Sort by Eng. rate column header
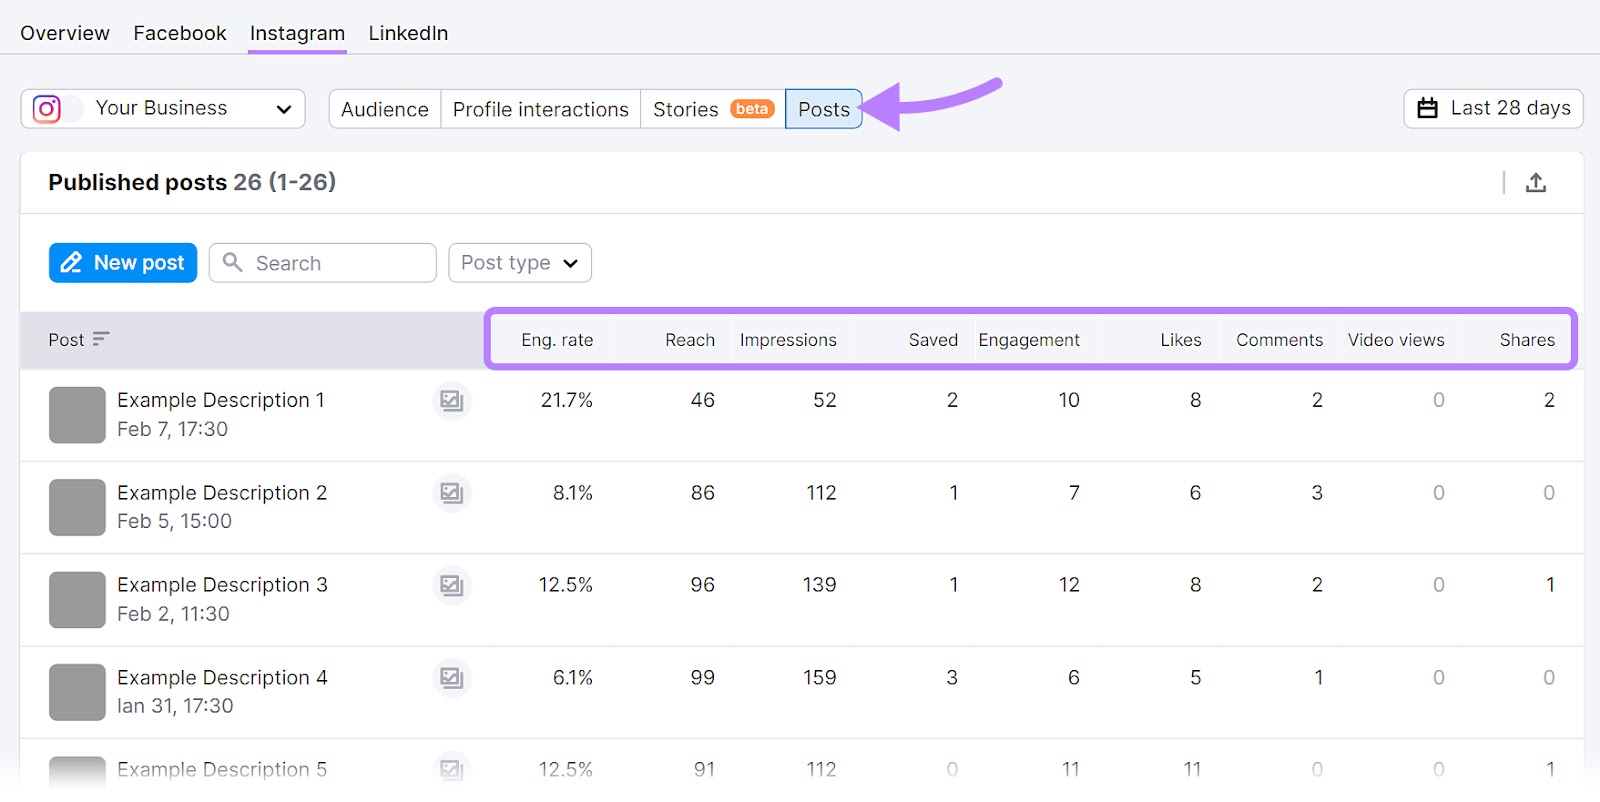 (556, 340)
